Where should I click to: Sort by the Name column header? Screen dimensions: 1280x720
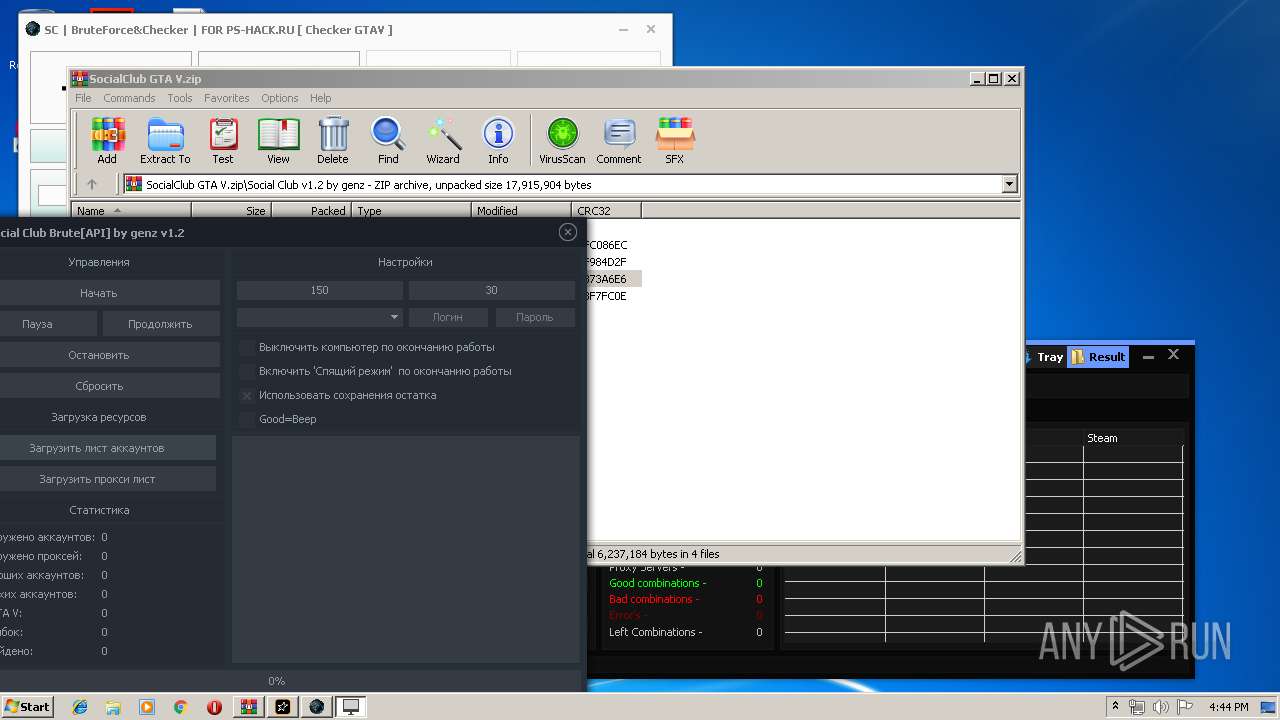pos(131,211)
